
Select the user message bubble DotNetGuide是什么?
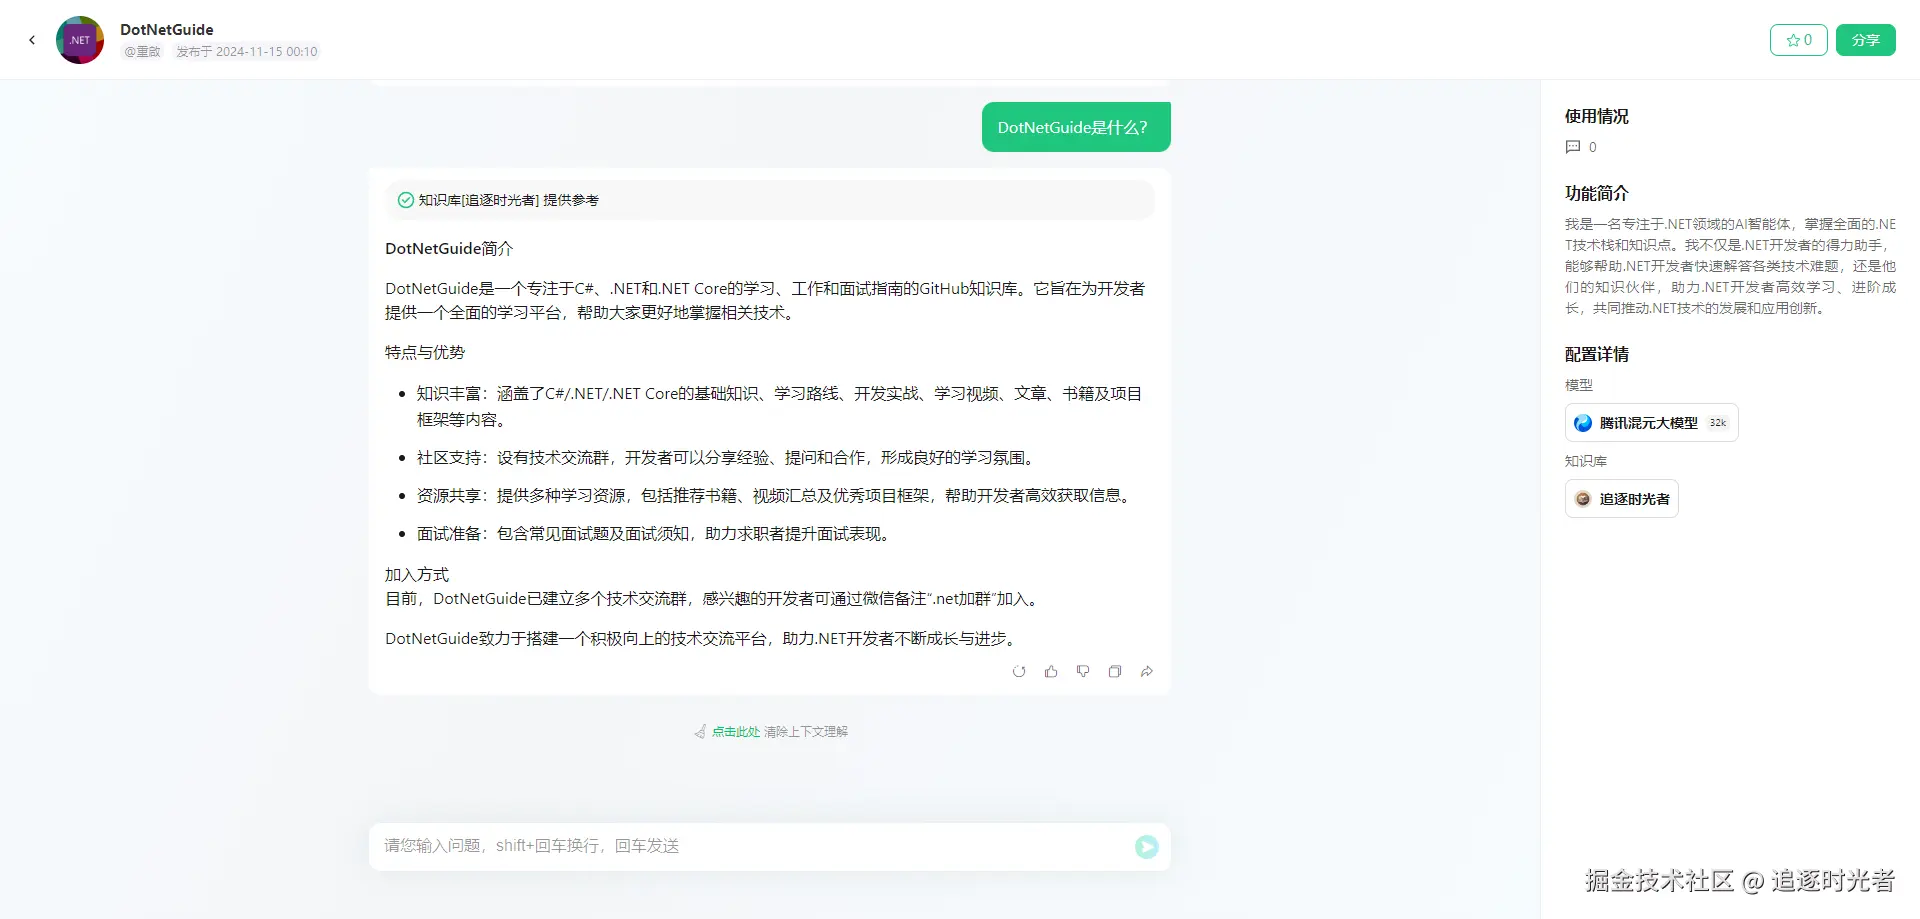click(x=1076, y=127)
